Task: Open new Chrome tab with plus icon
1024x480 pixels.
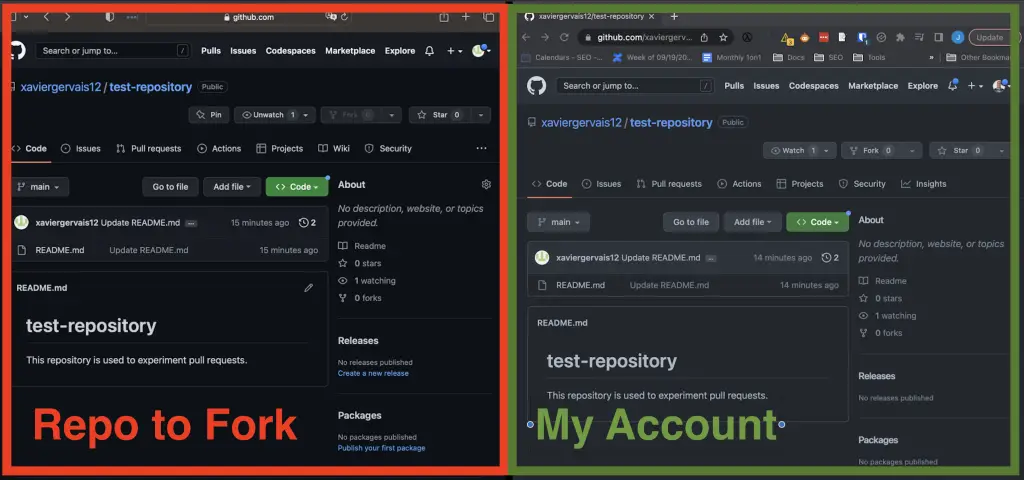Action: (x=674, y=16)
